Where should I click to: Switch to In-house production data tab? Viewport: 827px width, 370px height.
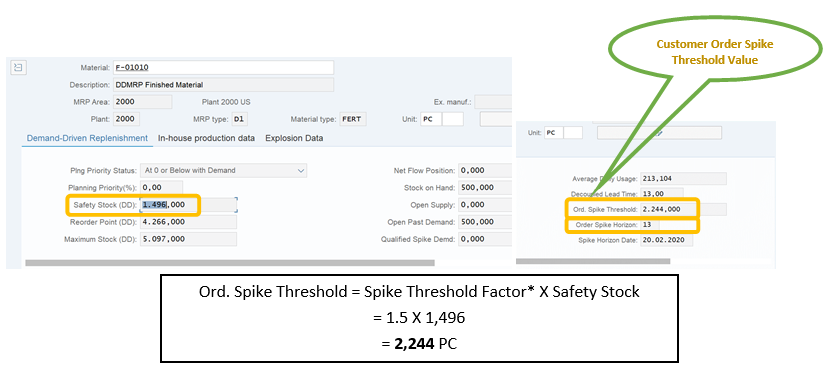coord(206,138)
